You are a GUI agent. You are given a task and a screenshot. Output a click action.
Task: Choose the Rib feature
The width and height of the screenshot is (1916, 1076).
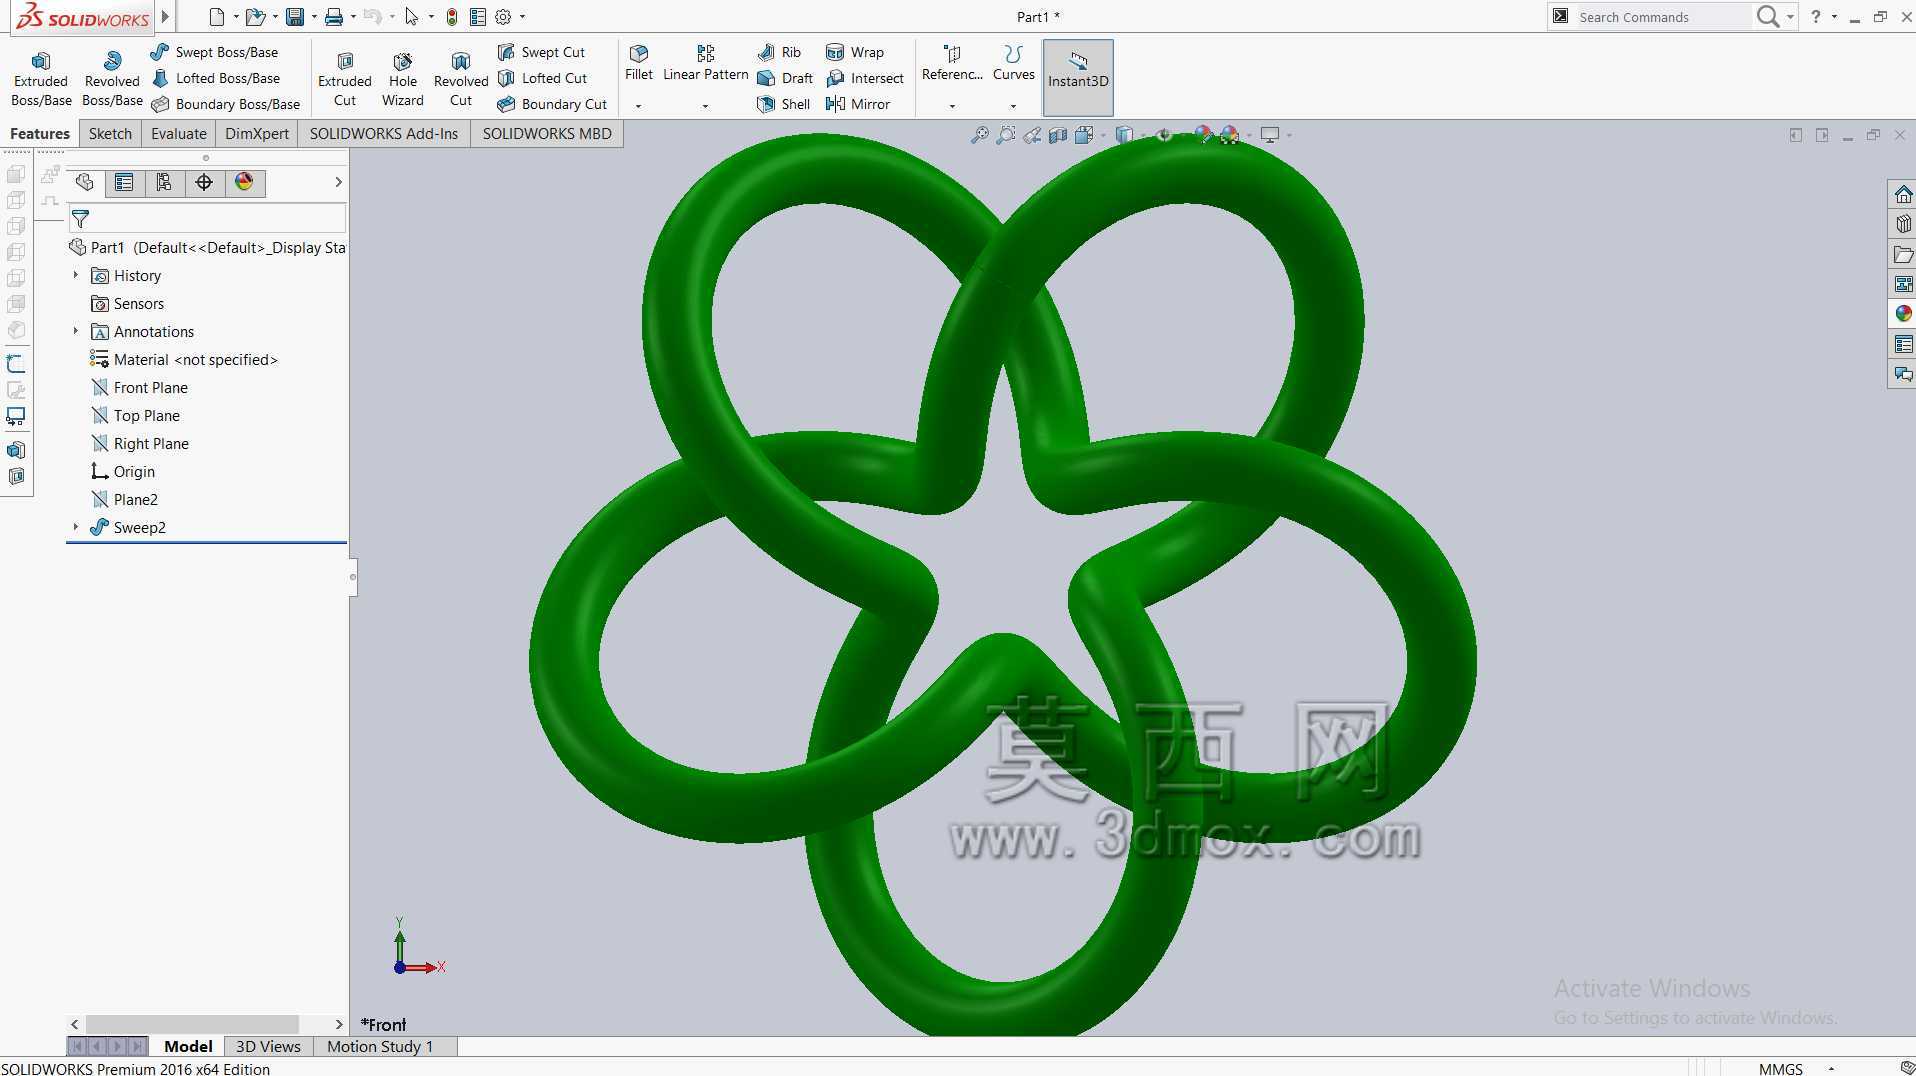point(779,52)
